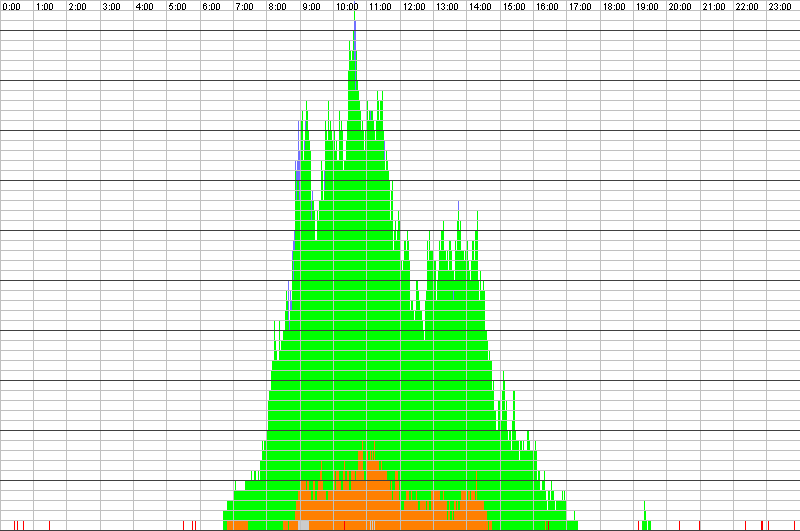Click the 16:00 time label
Viewport: 800px width, 531px height.
pyautogui.click(x=547, y=7)
